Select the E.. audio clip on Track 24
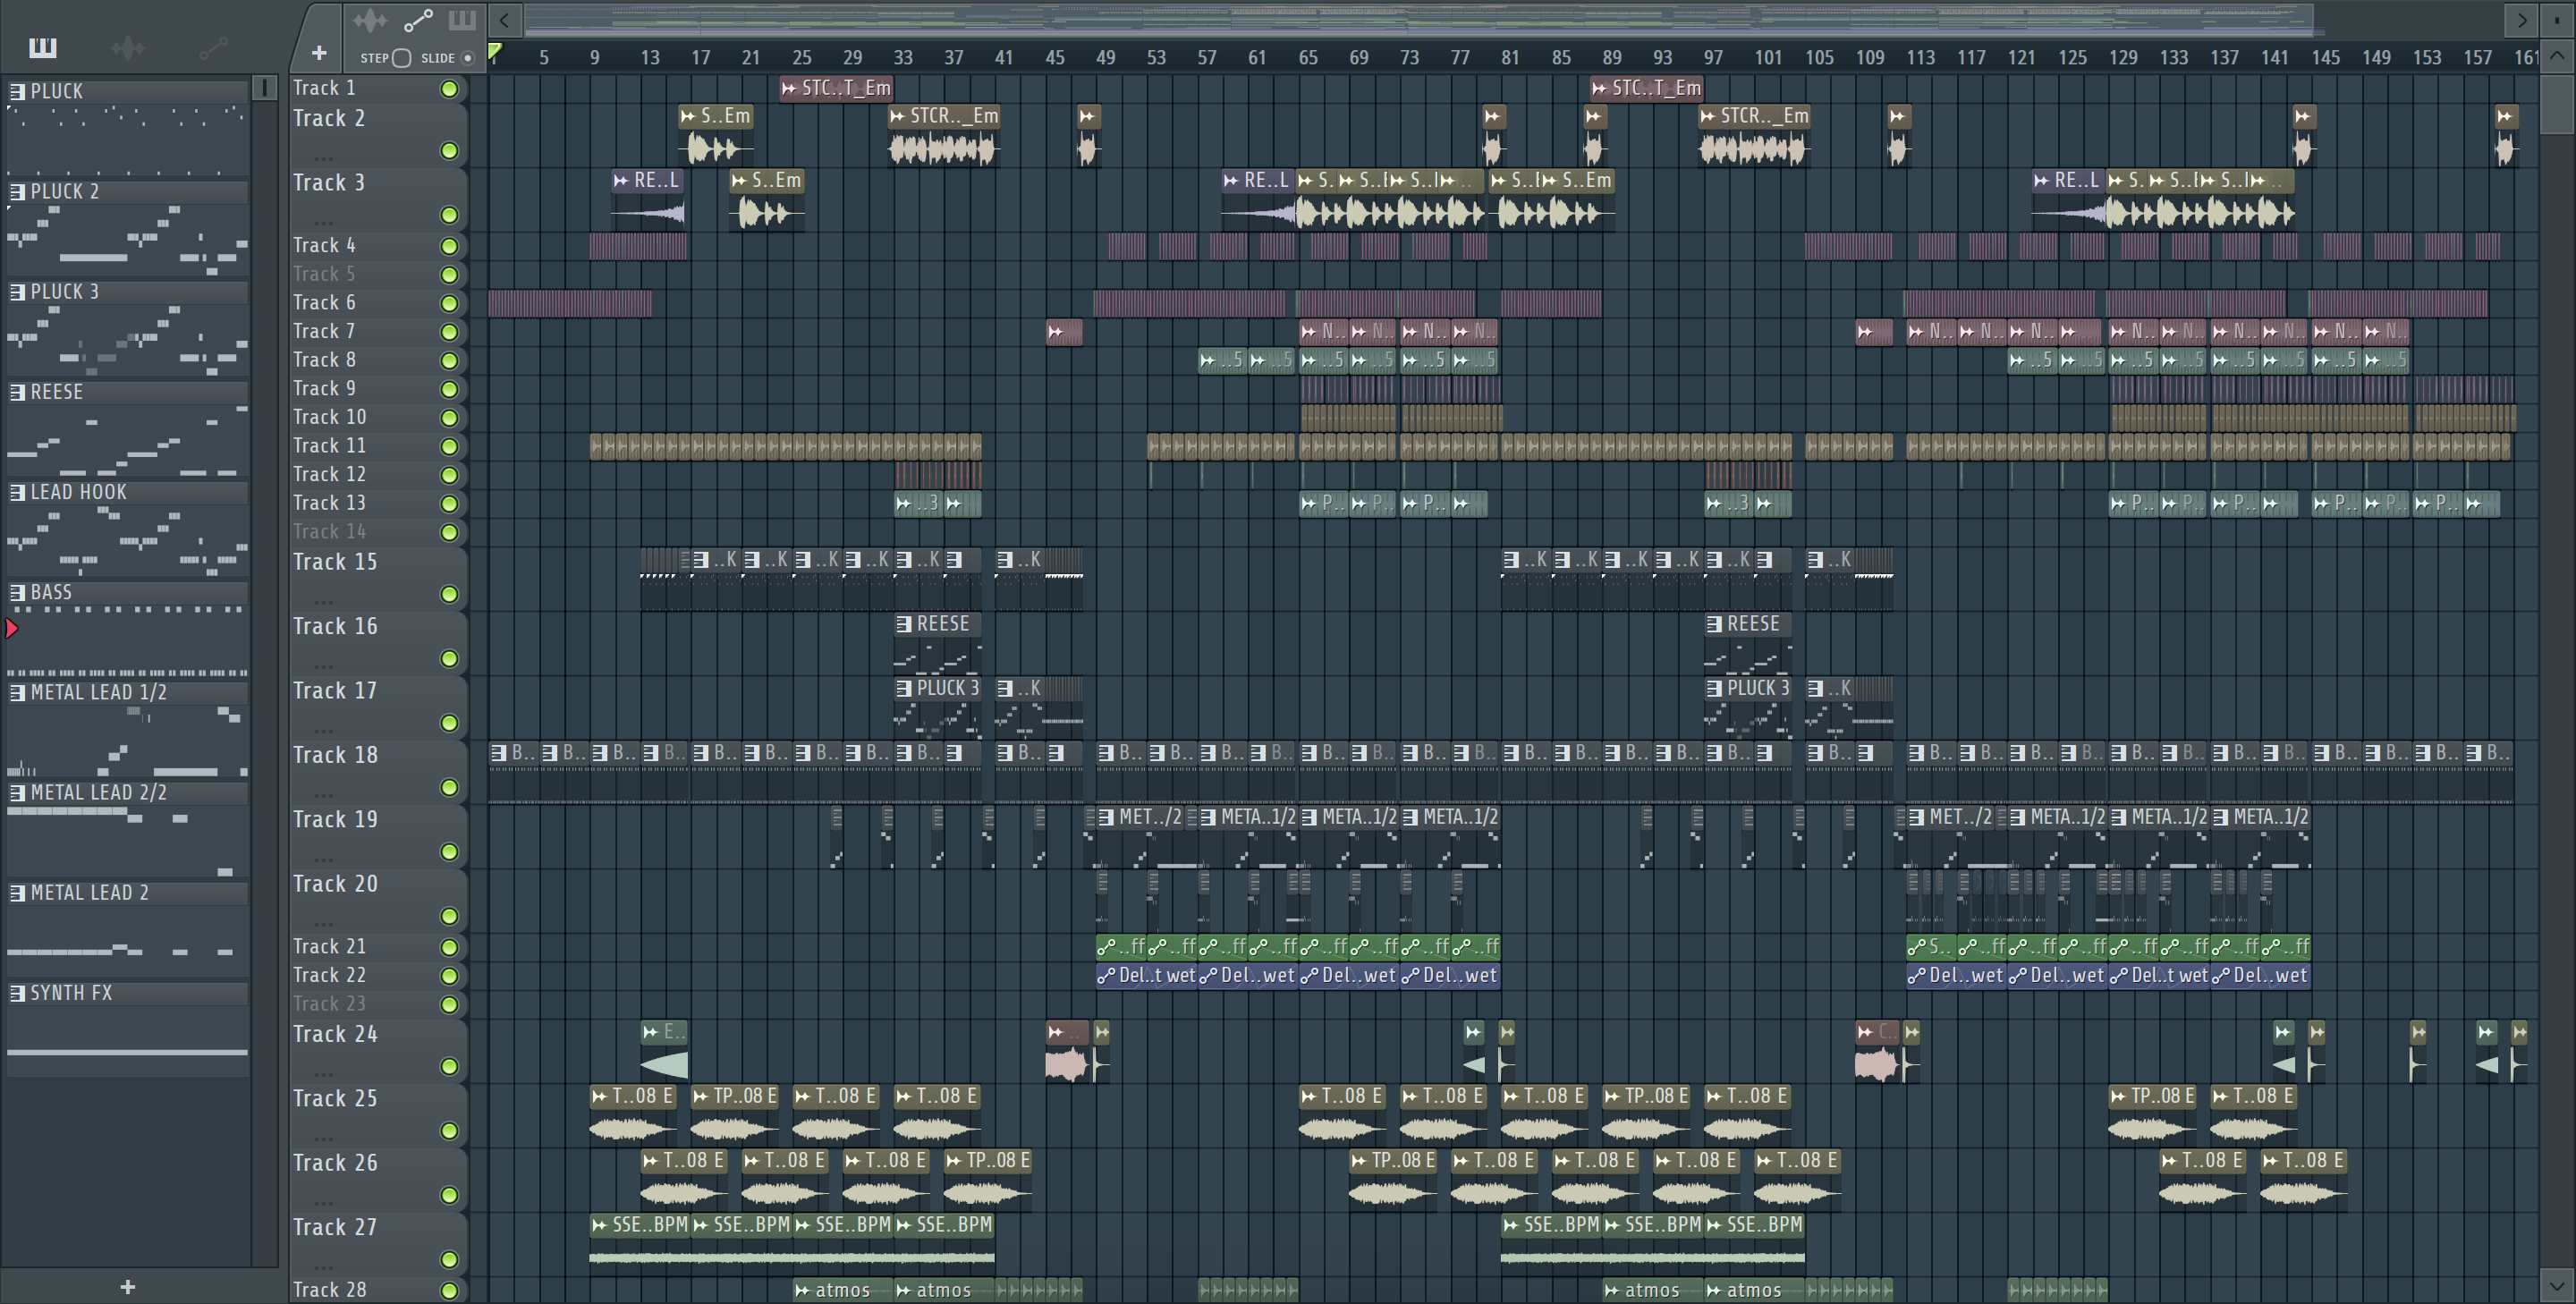The image size is (2576, 1304). [x=664, y=1050]
